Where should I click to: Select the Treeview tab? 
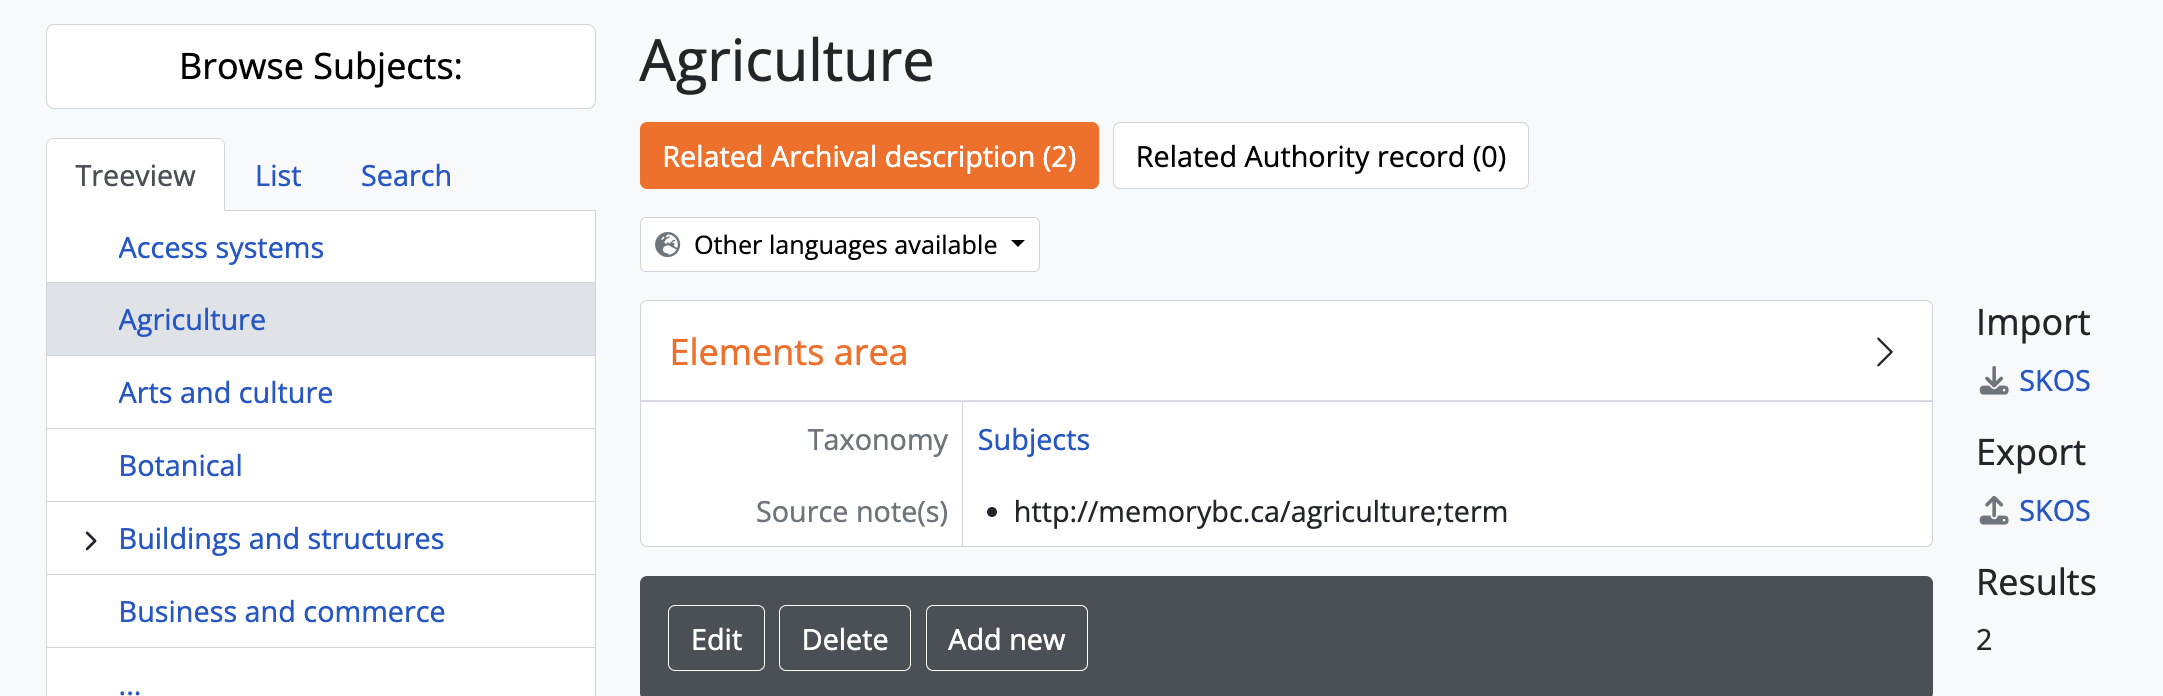(135, 176)
